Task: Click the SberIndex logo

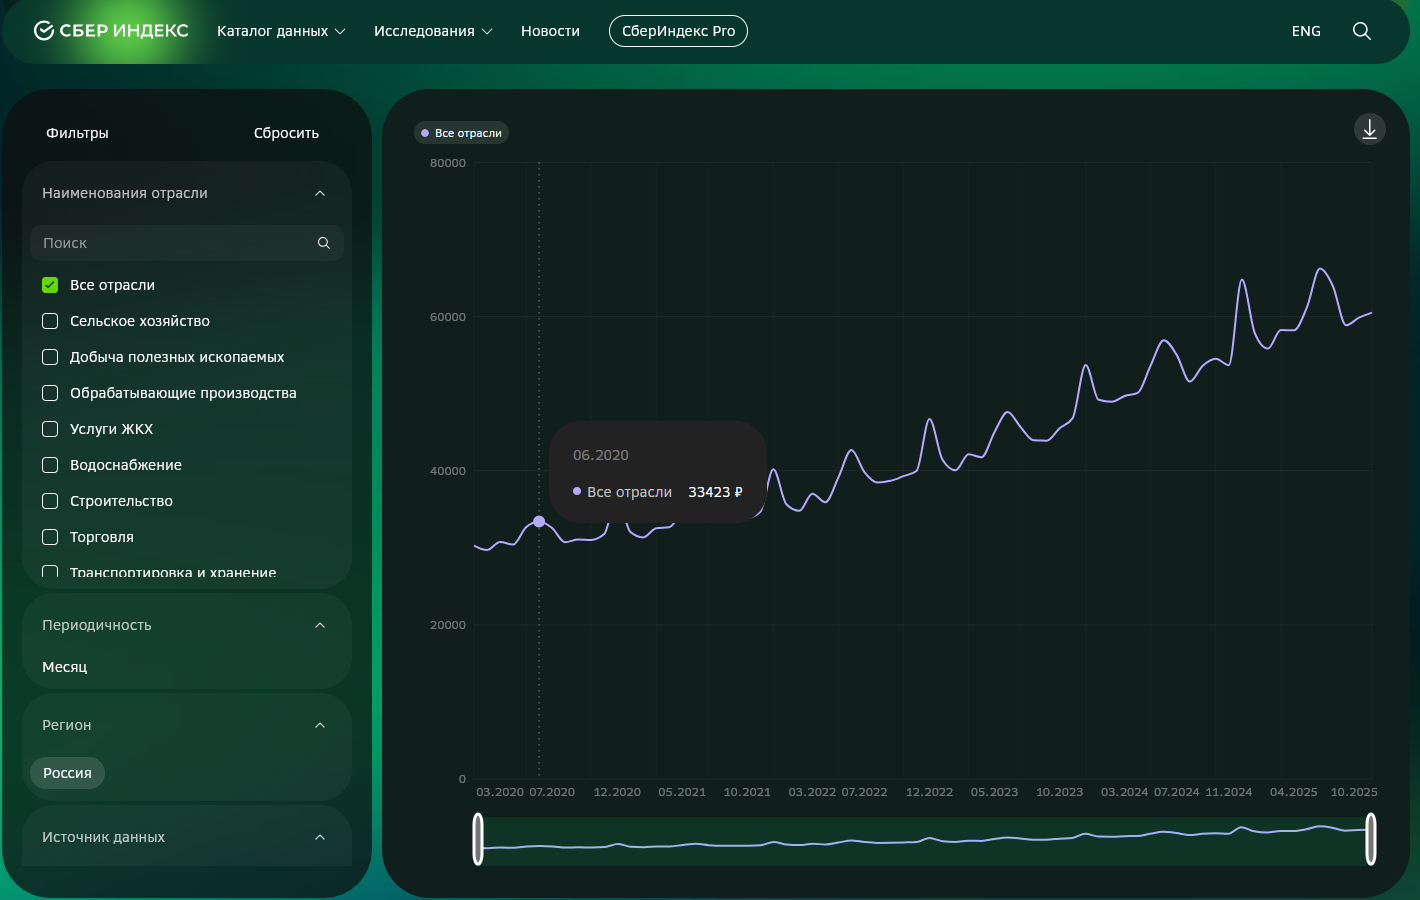Action: pos(111,31)
